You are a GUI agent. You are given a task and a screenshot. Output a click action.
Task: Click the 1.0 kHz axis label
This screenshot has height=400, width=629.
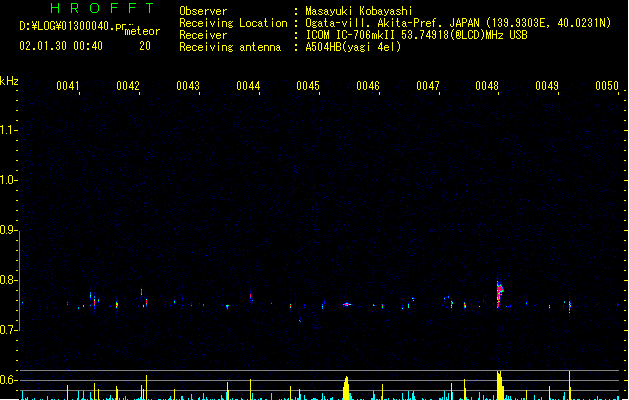(x=8, y=180)
